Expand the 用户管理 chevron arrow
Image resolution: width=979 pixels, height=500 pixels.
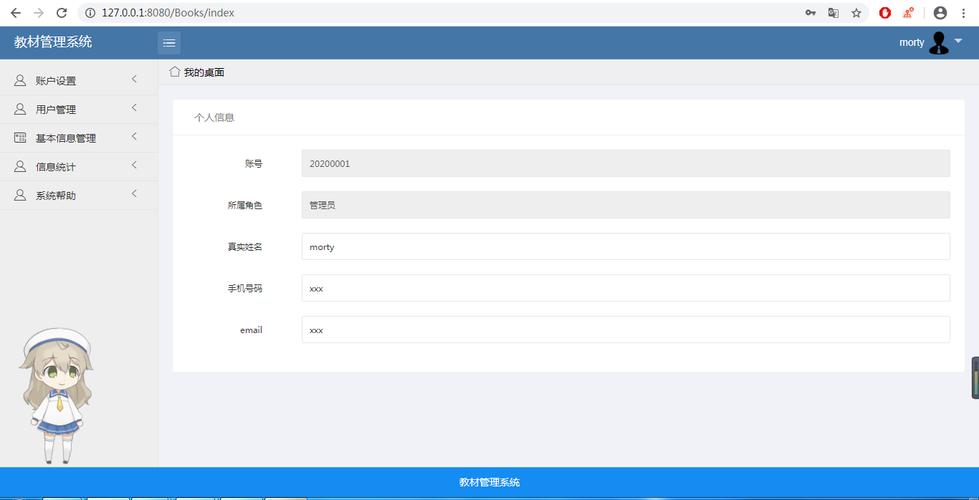134,108
